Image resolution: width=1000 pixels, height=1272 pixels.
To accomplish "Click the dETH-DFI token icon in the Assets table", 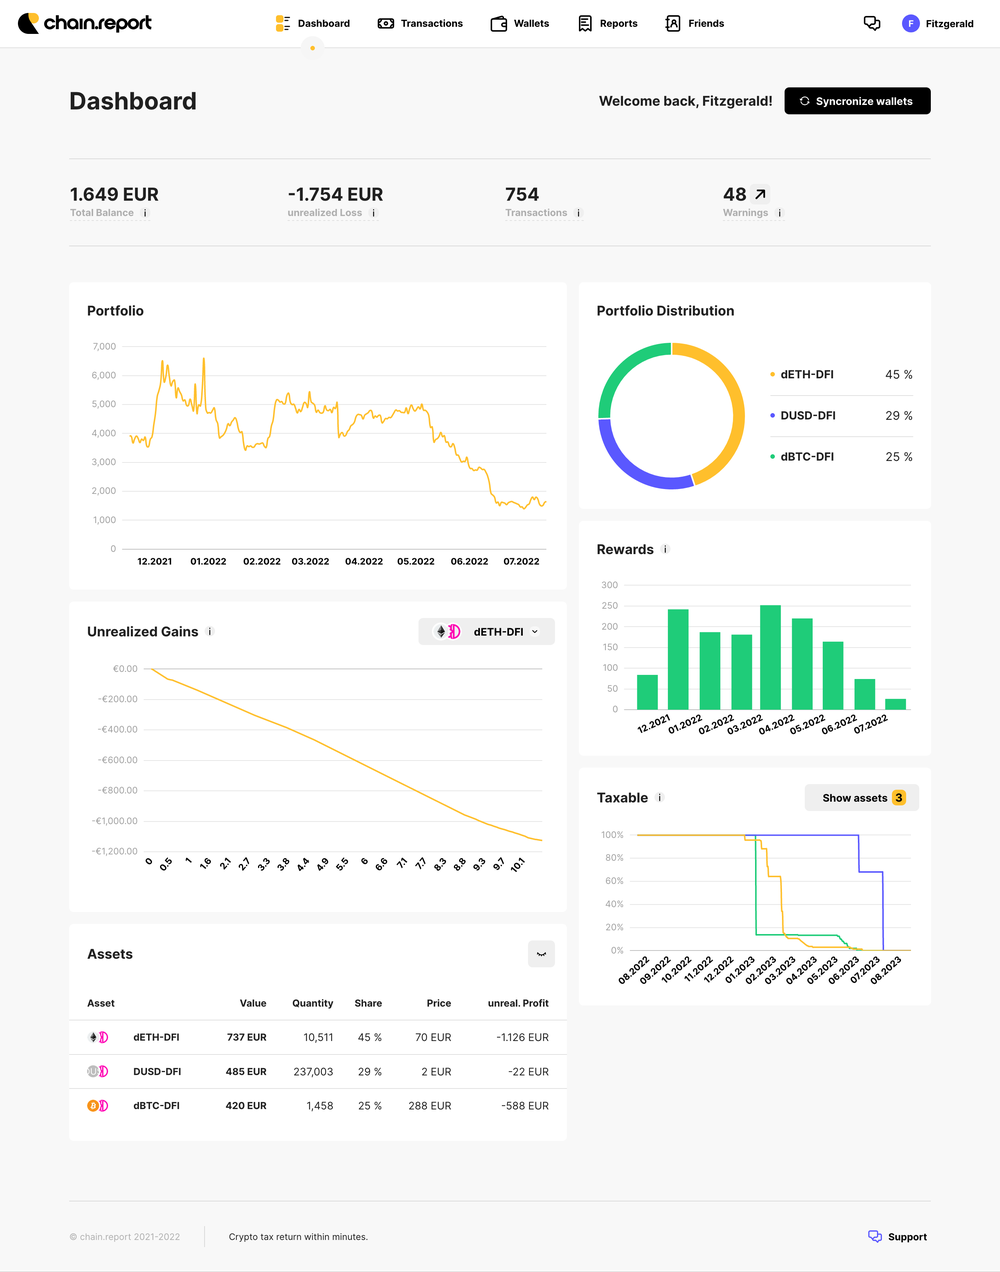I will point(97,1037).
